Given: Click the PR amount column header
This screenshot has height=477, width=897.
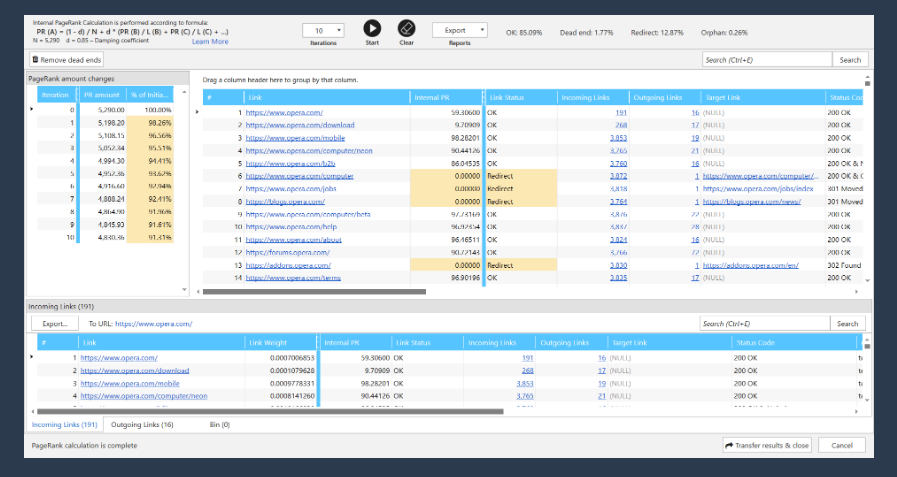Looking at the screenshot, I should [x=102, y=95].
